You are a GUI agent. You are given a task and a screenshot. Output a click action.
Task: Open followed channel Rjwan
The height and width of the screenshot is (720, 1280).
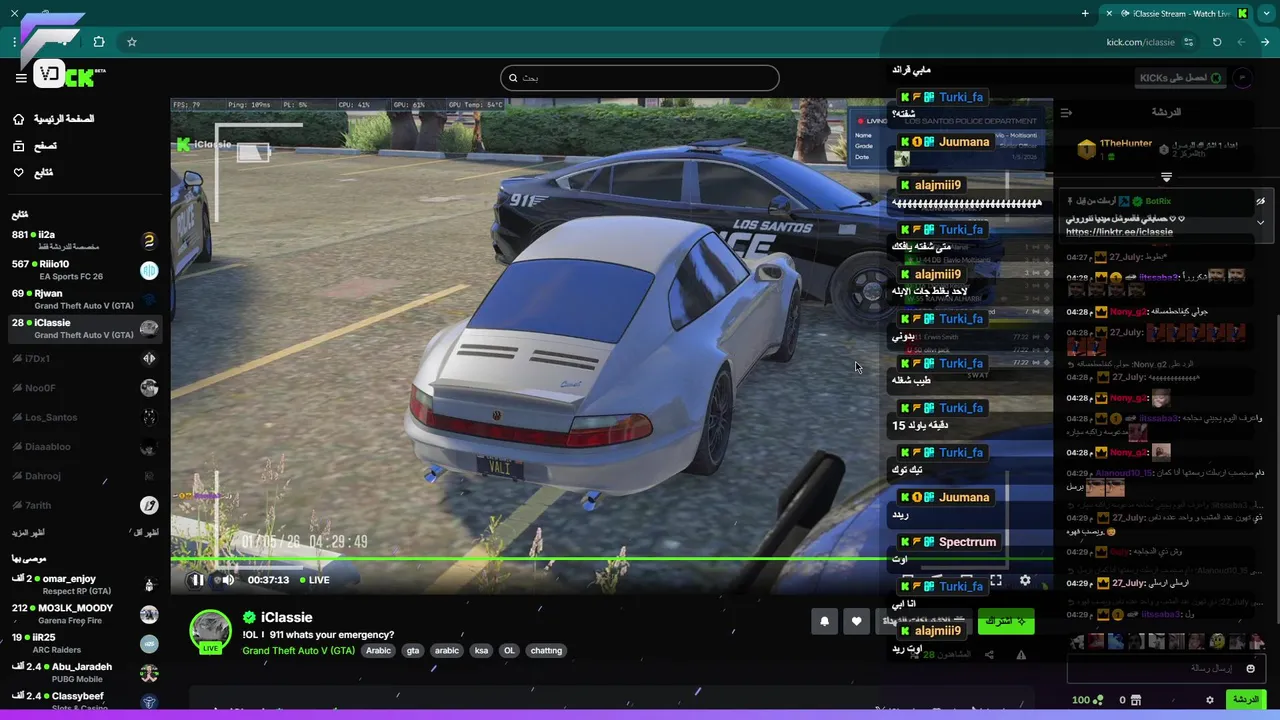coord(85,299)
